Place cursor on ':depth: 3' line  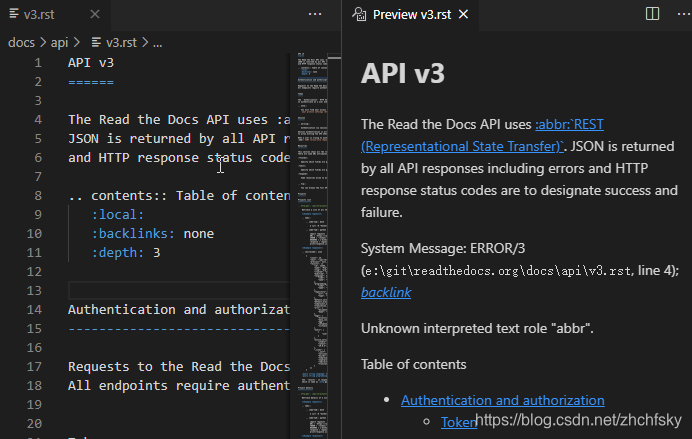(126, 252)
